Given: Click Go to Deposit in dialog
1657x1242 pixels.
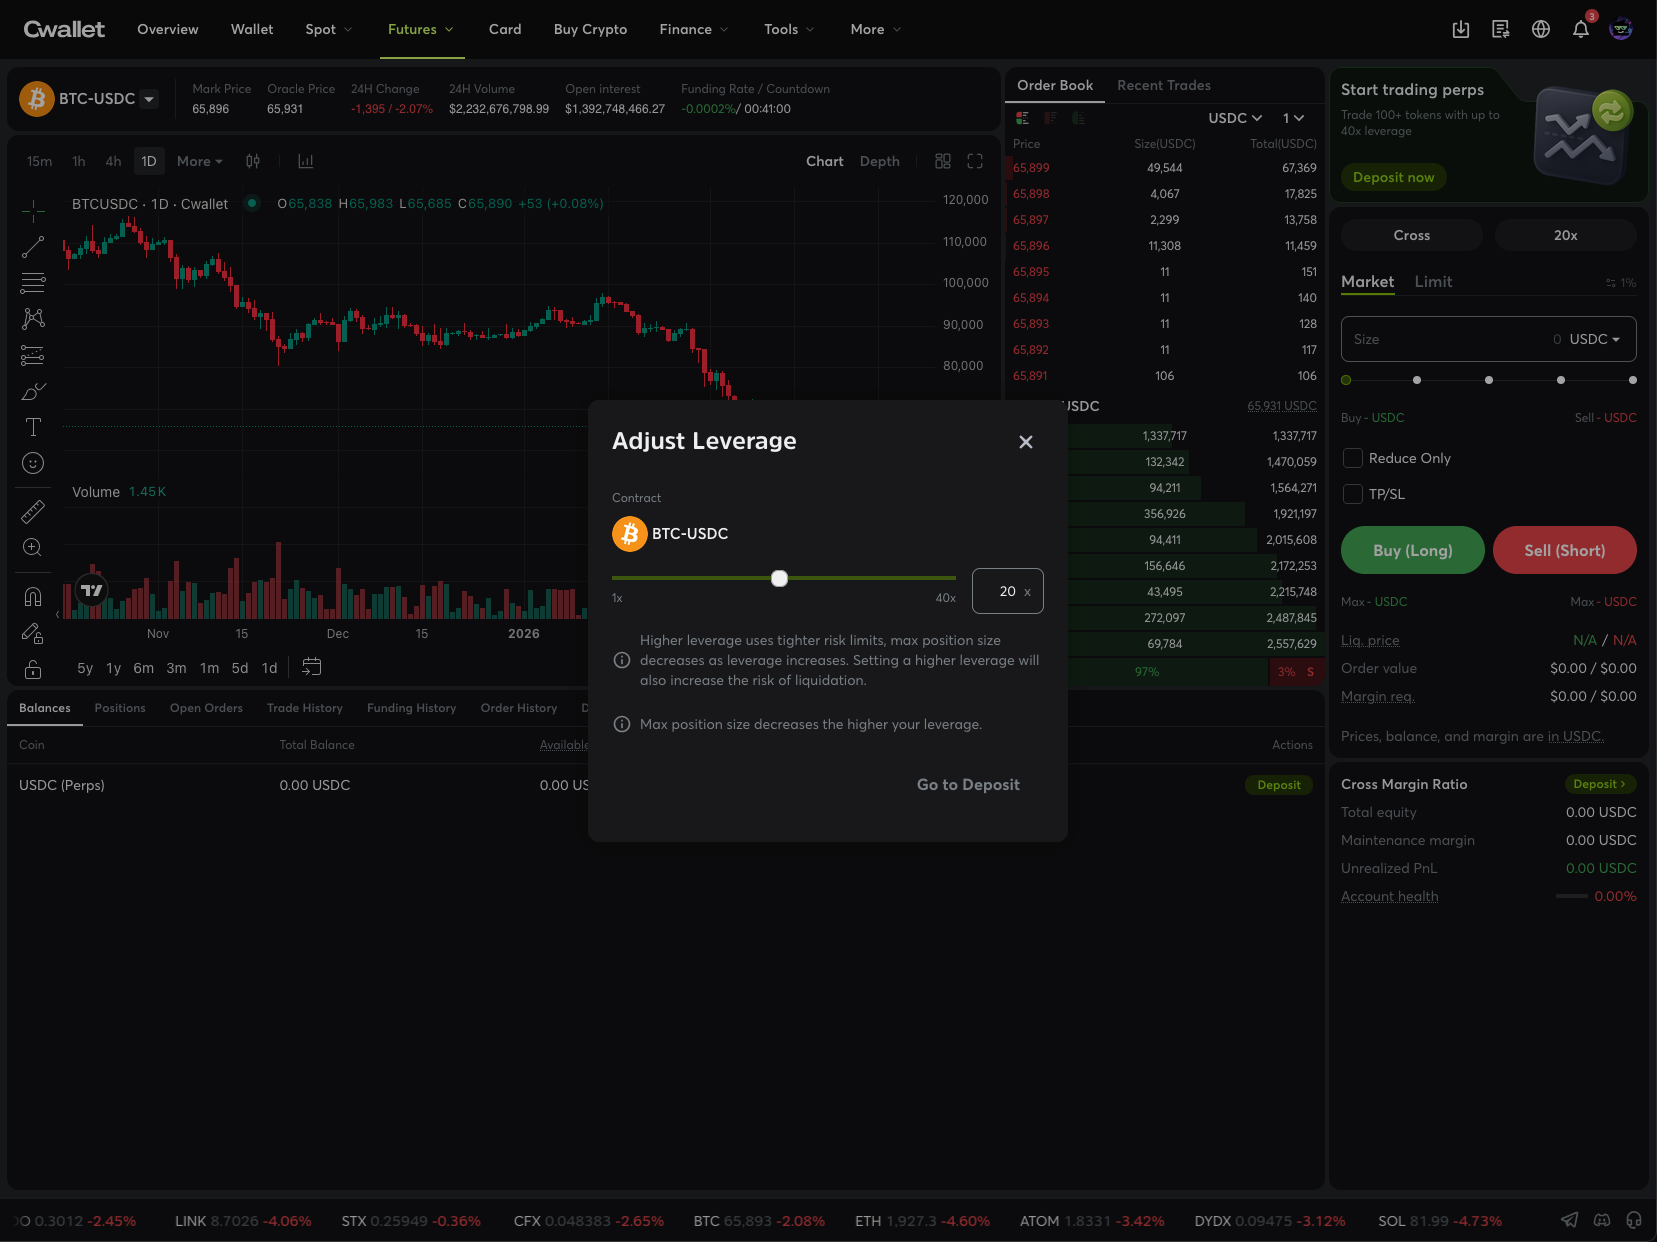Looking at the screenshot, I should (968, 785).
